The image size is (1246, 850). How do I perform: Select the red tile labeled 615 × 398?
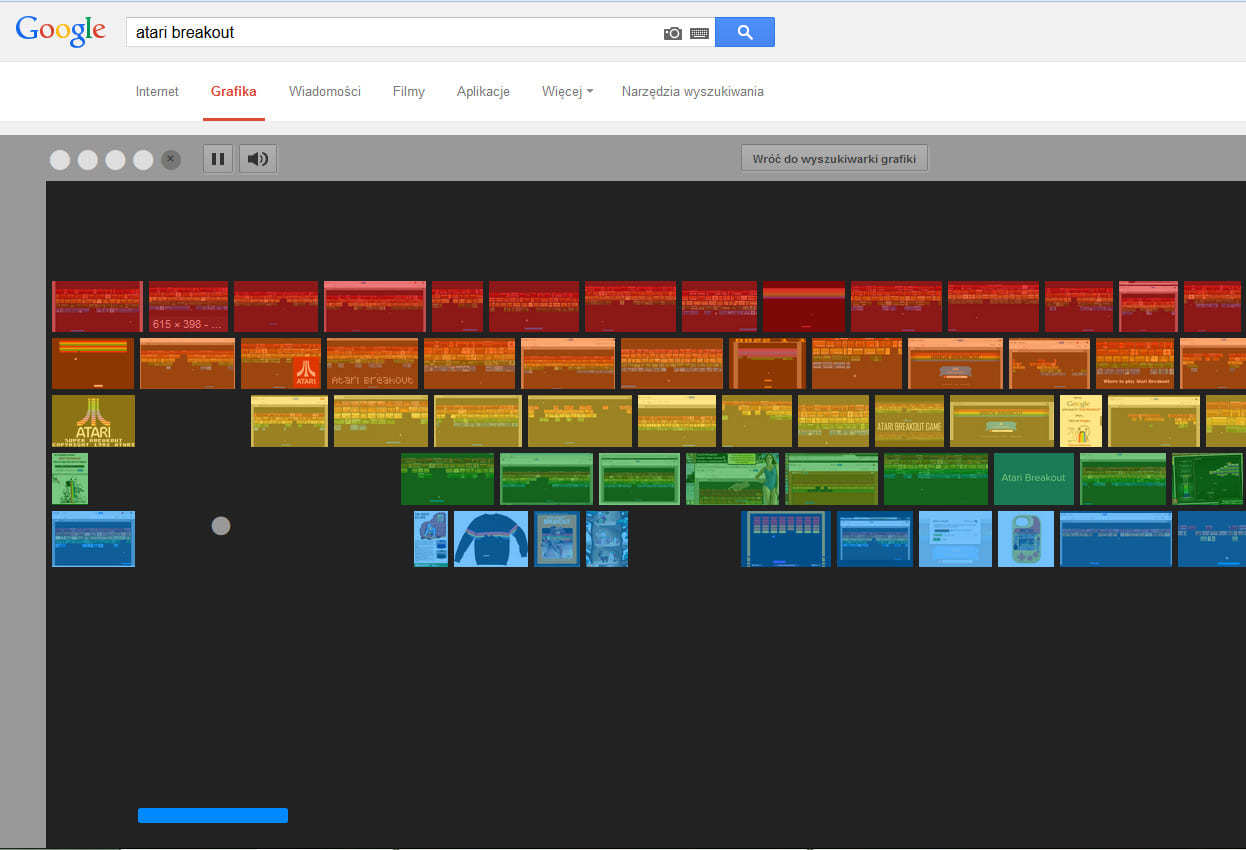coord(188,306)
